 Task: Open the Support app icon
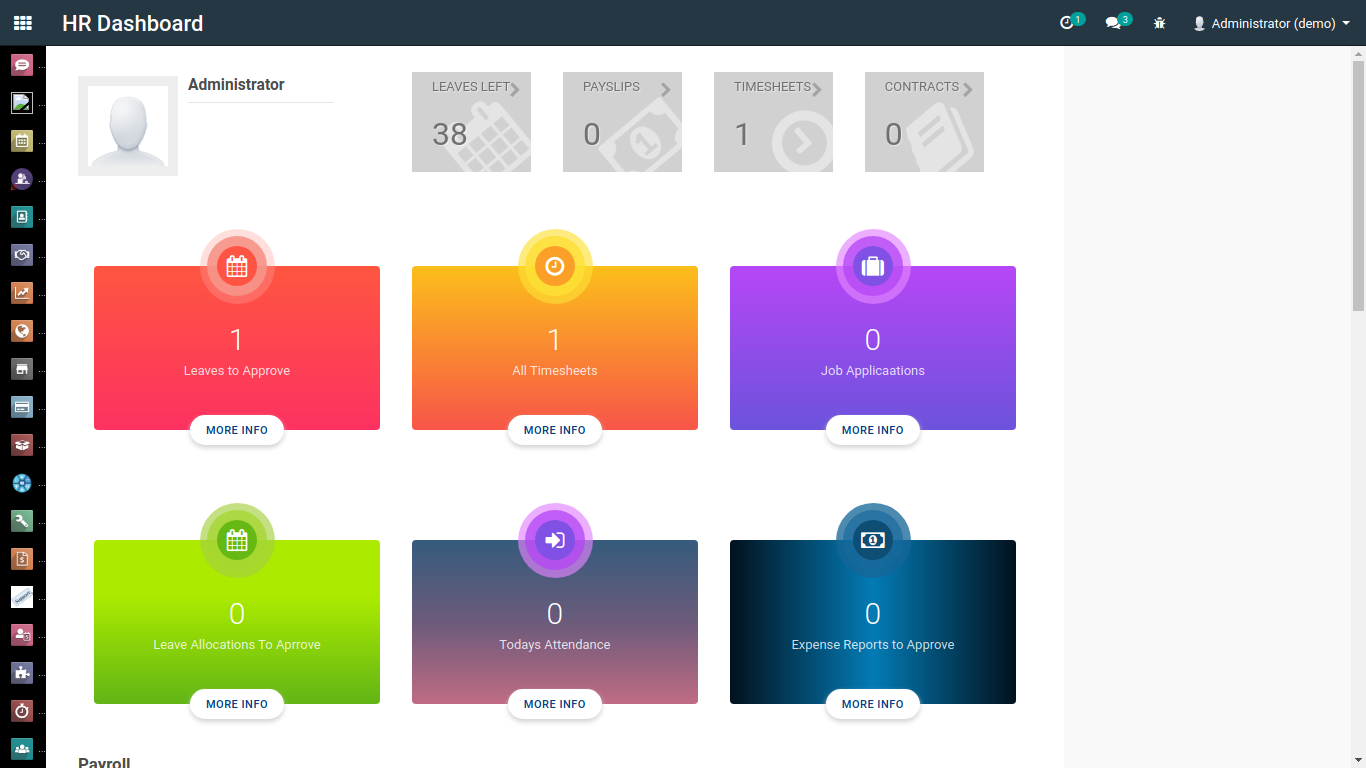tap(22, 597)
